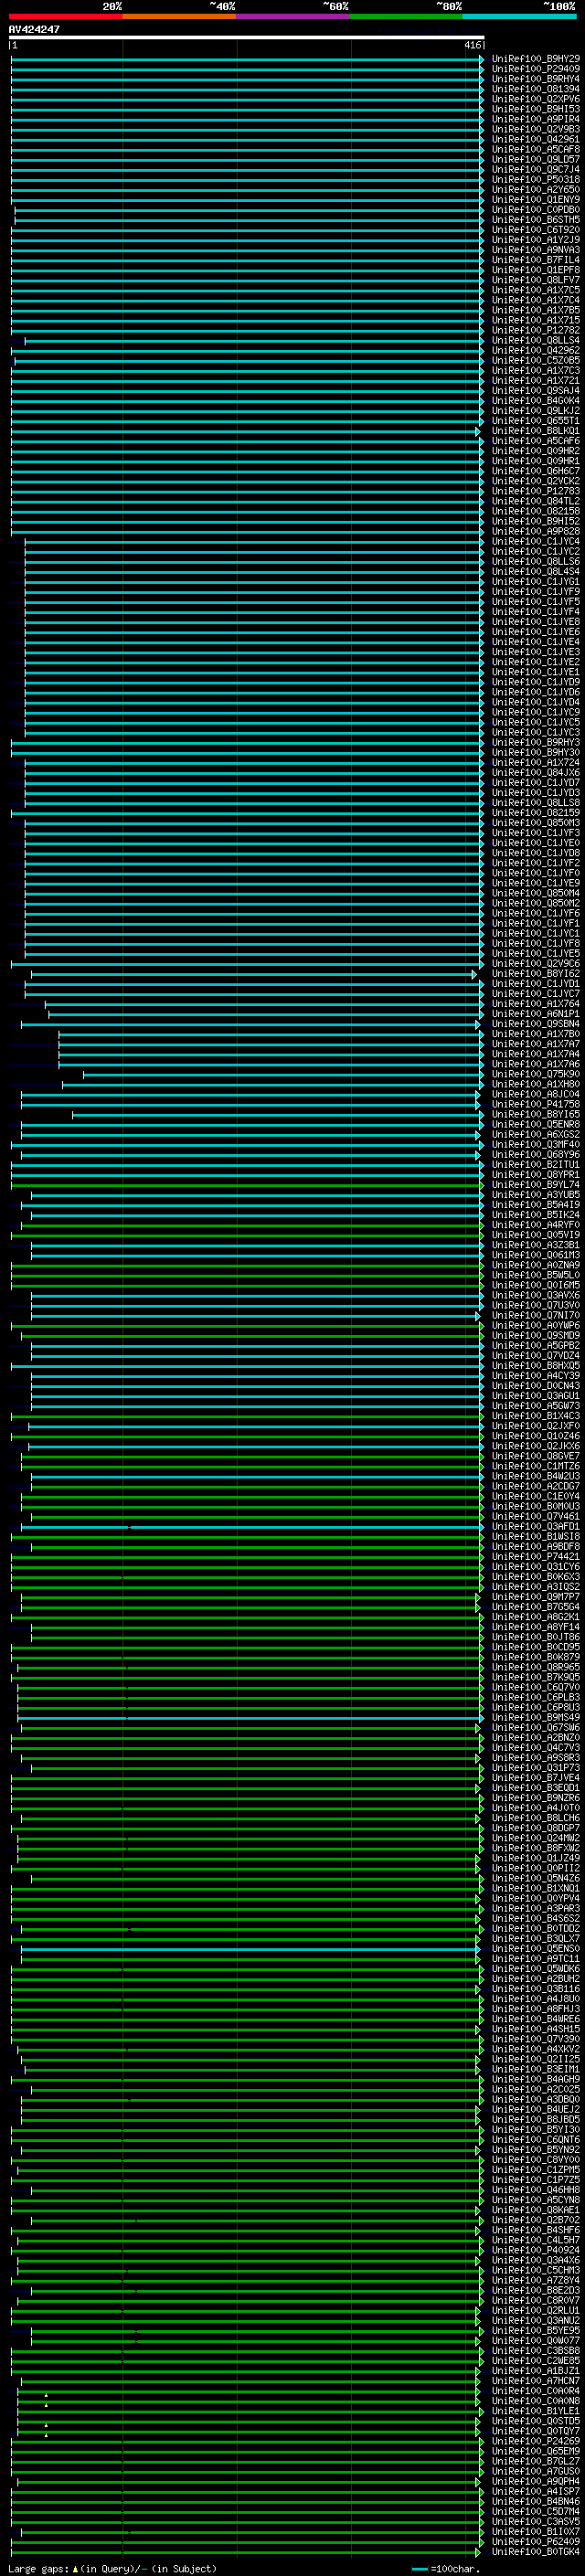Select the UniRef100_Q1EPF8 label

(536, 270)
